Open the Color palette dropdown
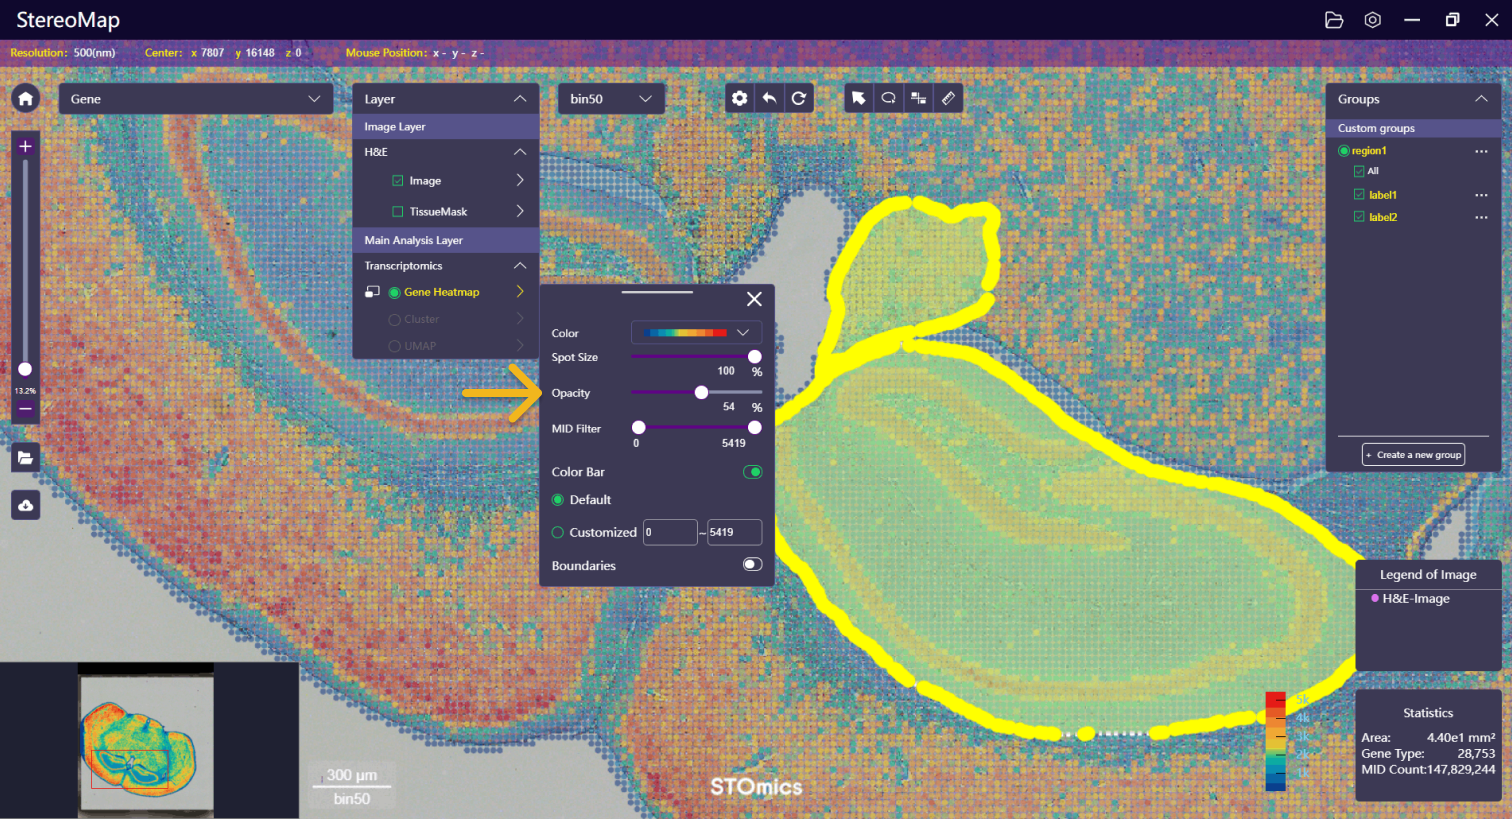 696,332
